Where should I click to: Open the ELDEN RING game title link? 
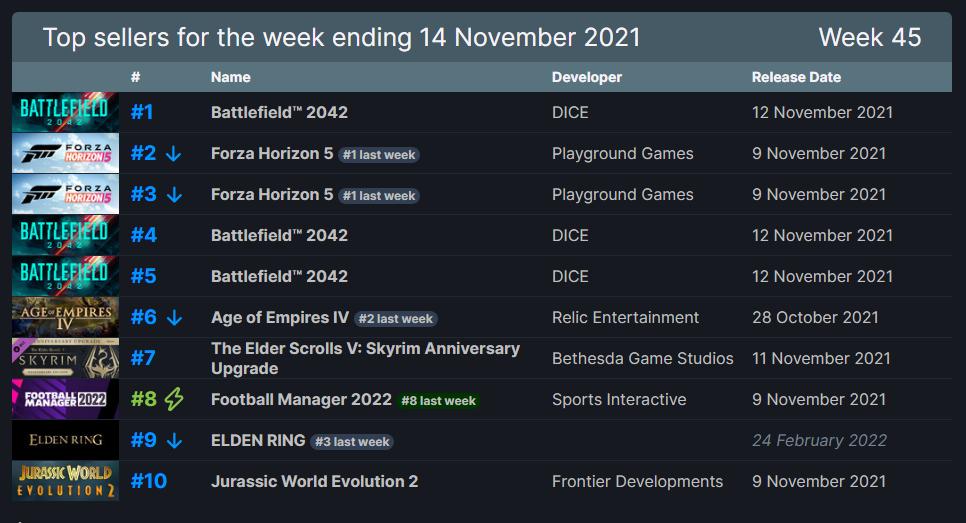pyautogui.click(x=258, y=440)
